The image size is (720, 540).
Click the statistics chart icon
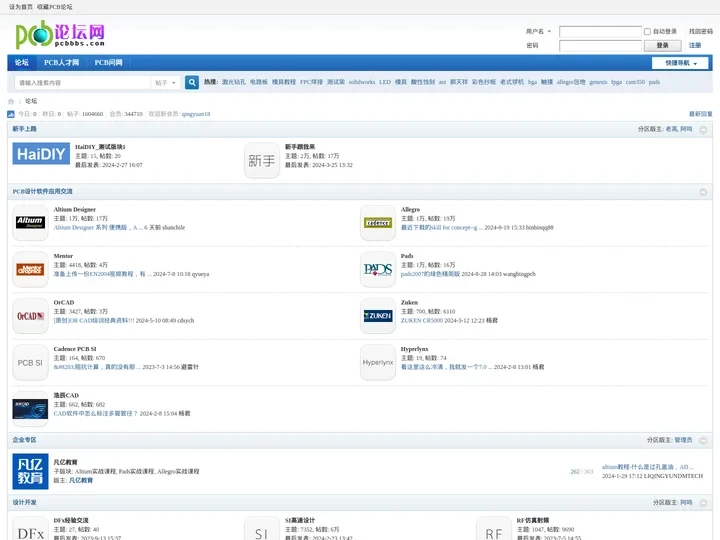coord(11,114)
